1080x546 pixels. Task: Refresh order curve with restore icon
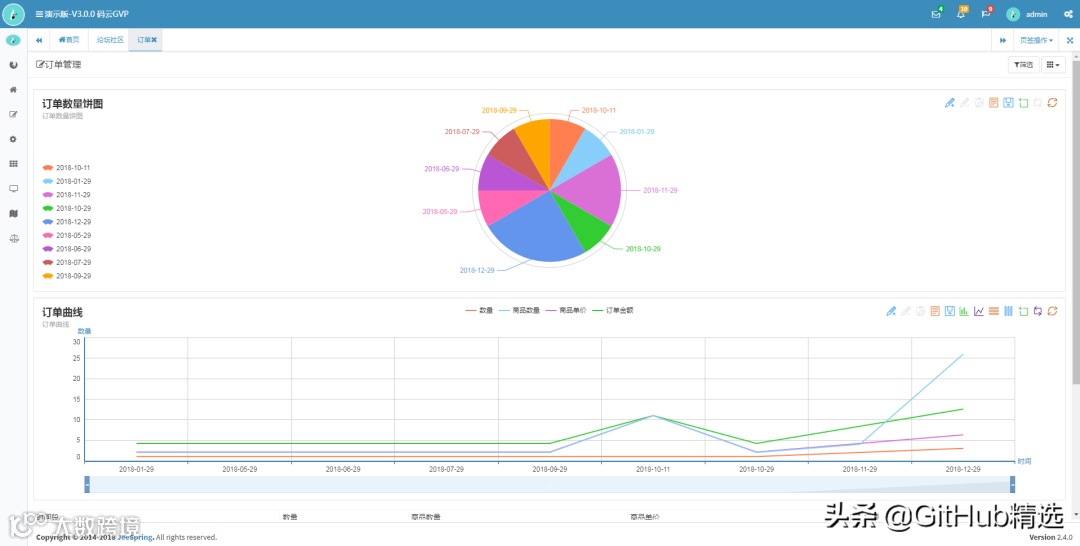[1052, 311]
